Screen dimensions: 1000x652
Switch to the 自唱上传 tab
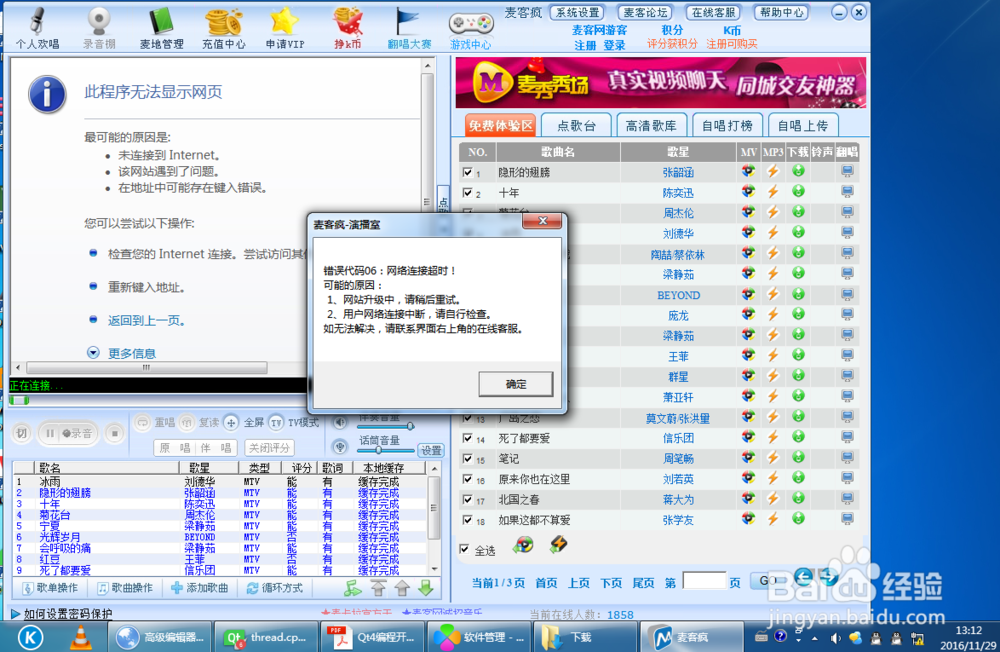pyautogui.click(x=803, y=126)
